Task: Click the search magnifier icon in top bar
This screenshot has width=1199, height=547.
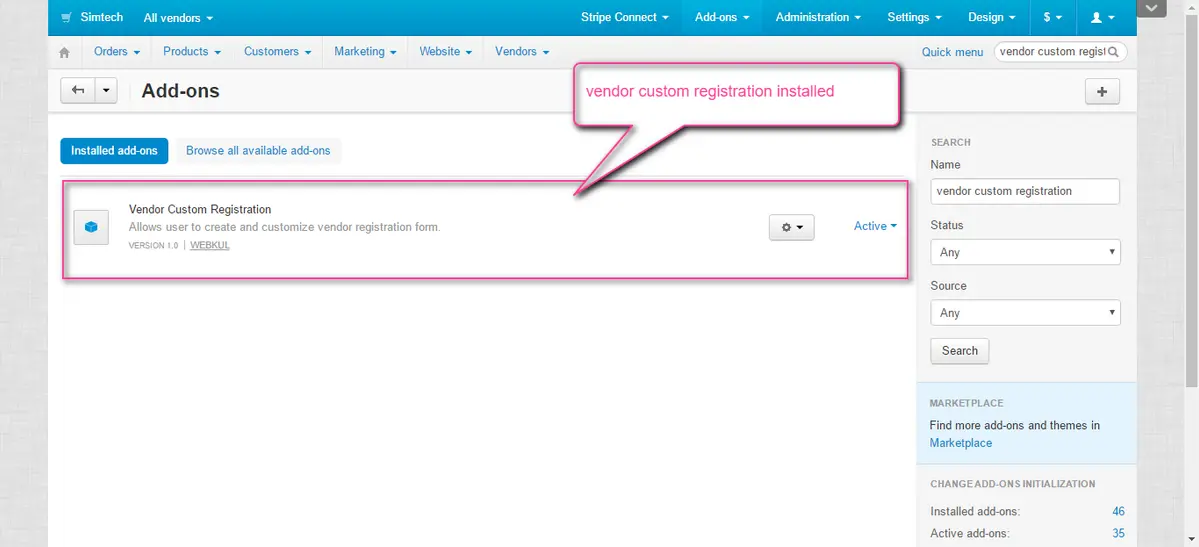Action: pyautogui.click(x=1115, y=52)
